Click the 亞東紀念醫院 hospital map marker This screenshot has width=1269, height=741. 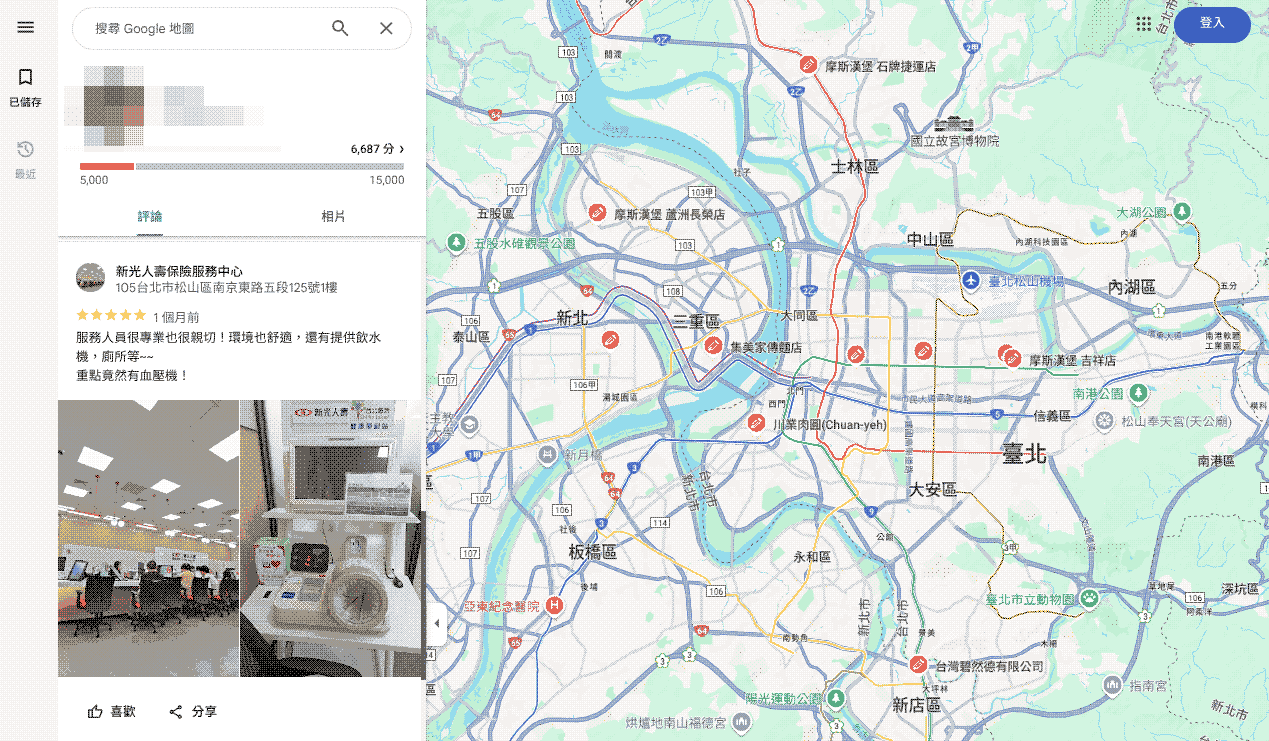[x=553, y=606]
